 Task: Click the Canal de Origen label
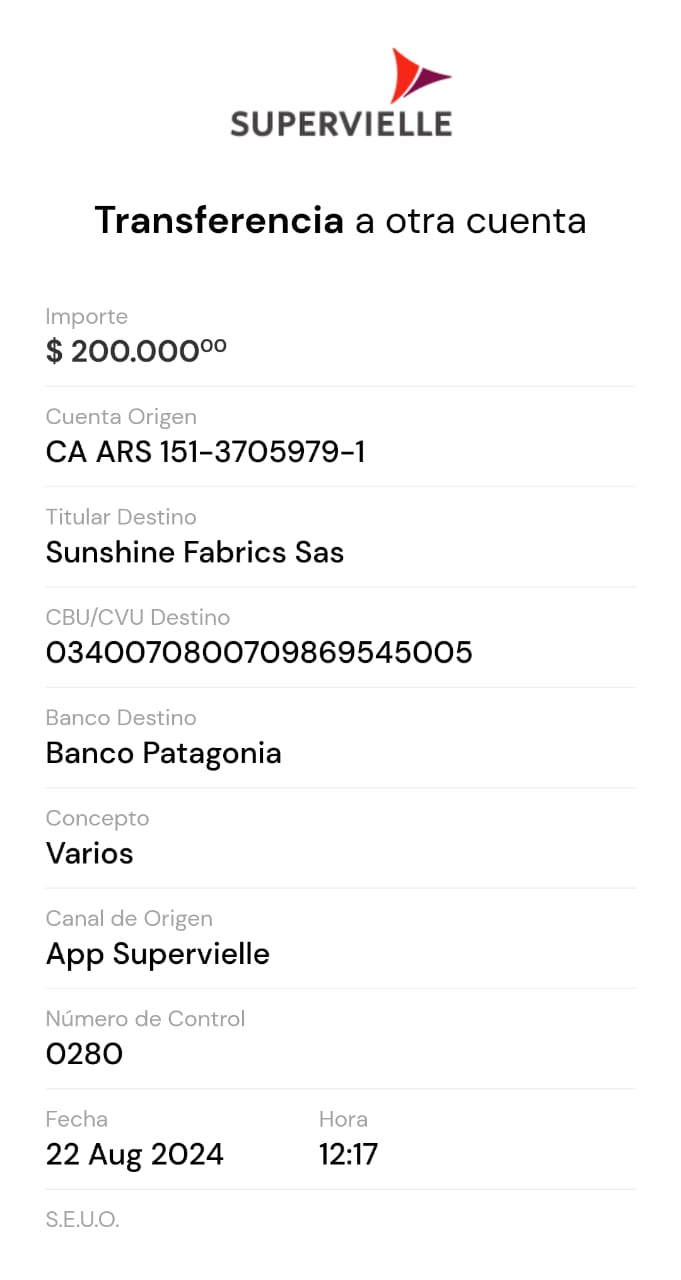129,918
